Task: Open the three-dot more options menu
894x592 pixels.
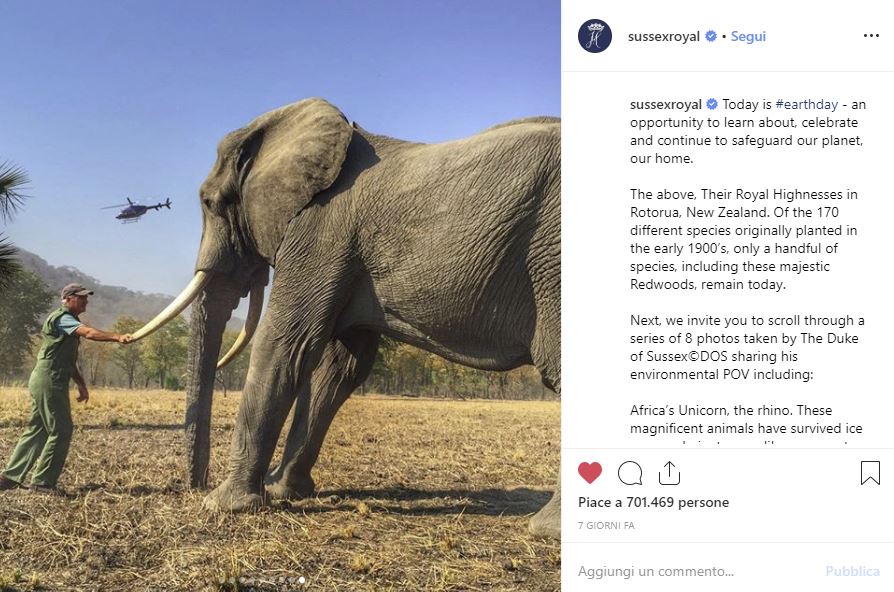Action: 871,36
